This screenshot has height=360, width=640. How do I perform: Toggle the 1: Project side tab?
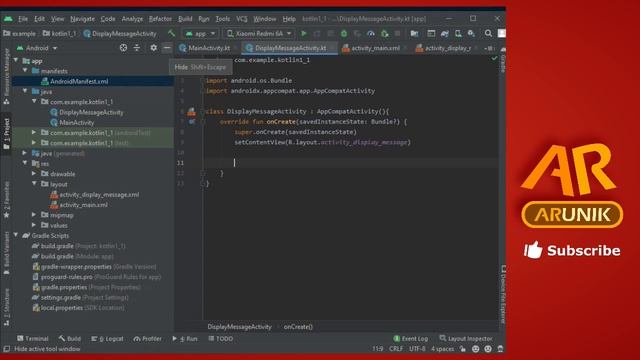click(6, 133)
